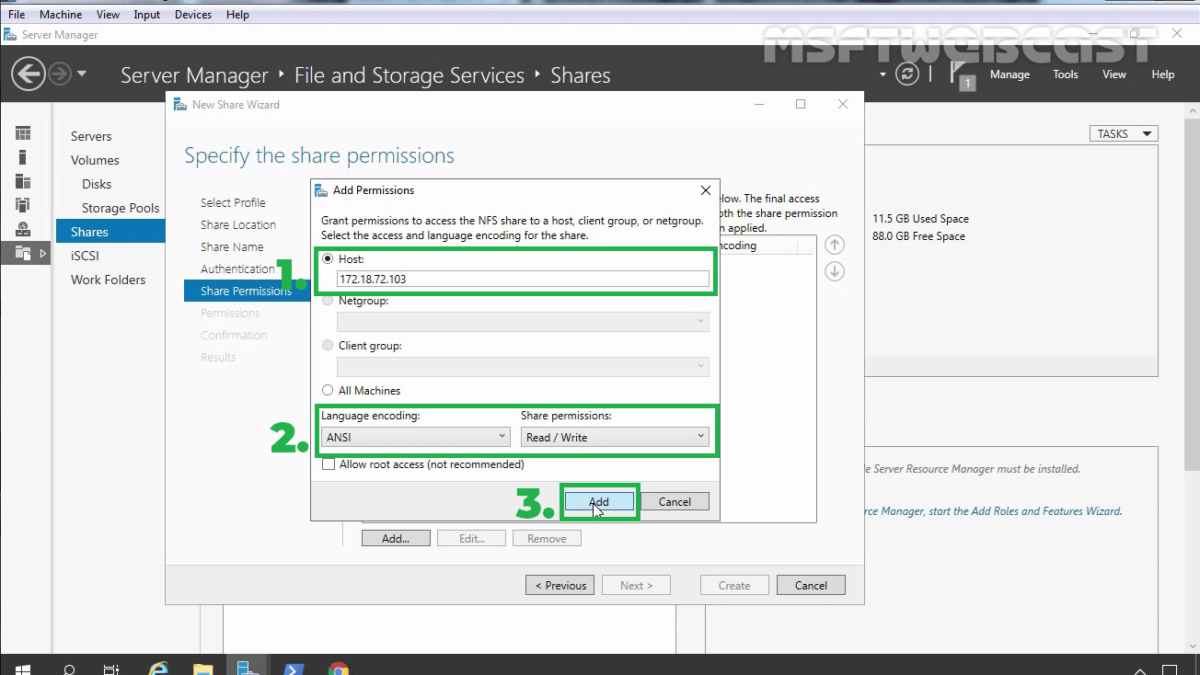The image size is (1200, 675).
Task: Click File and Storage Services breadcrumb
Action: point(409,75)
